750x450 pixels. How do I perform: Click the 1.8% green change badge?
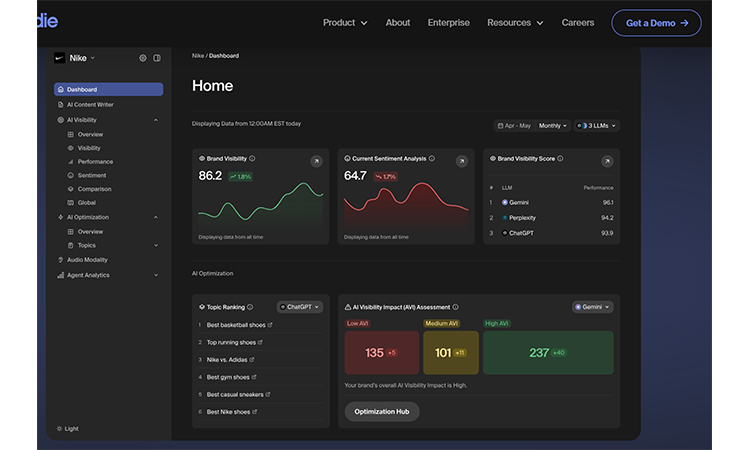240,176
